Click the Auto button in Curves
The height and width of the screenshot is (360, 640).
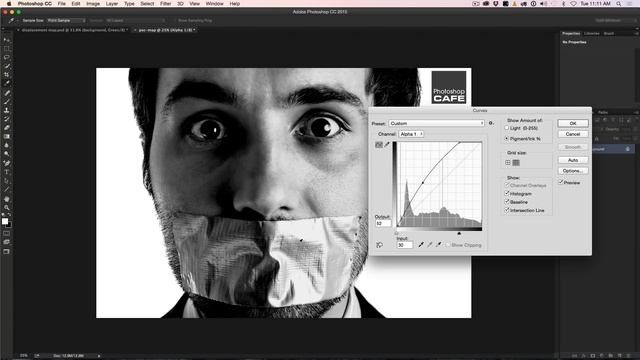click(x=573, y=160)
